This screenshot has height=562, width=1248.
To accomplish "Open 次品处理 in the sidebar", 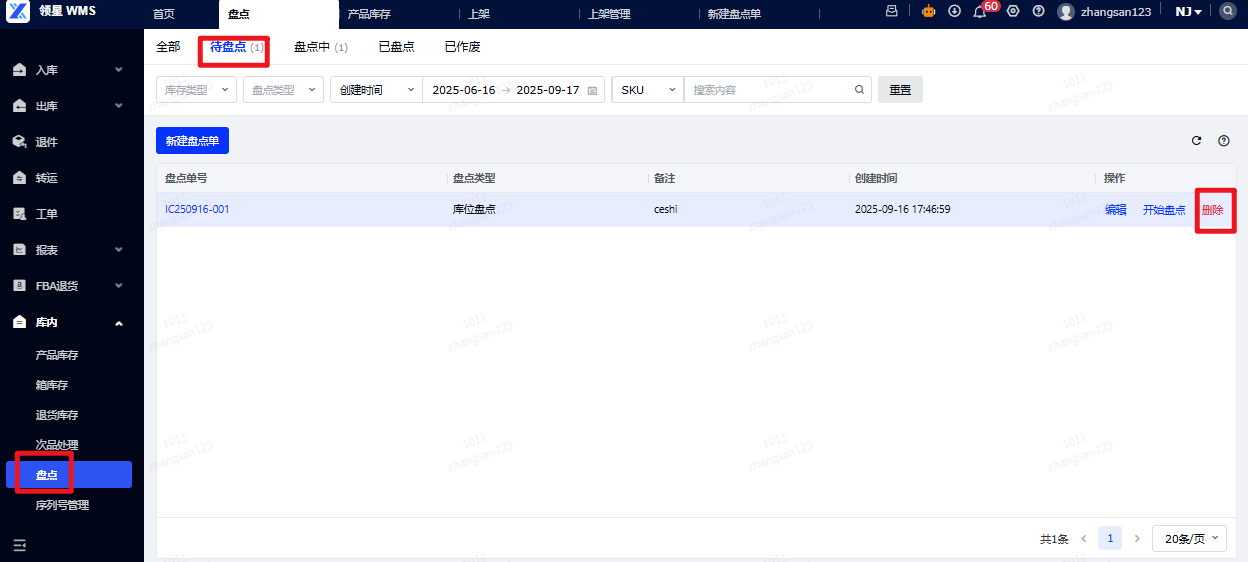I will 57,445.
